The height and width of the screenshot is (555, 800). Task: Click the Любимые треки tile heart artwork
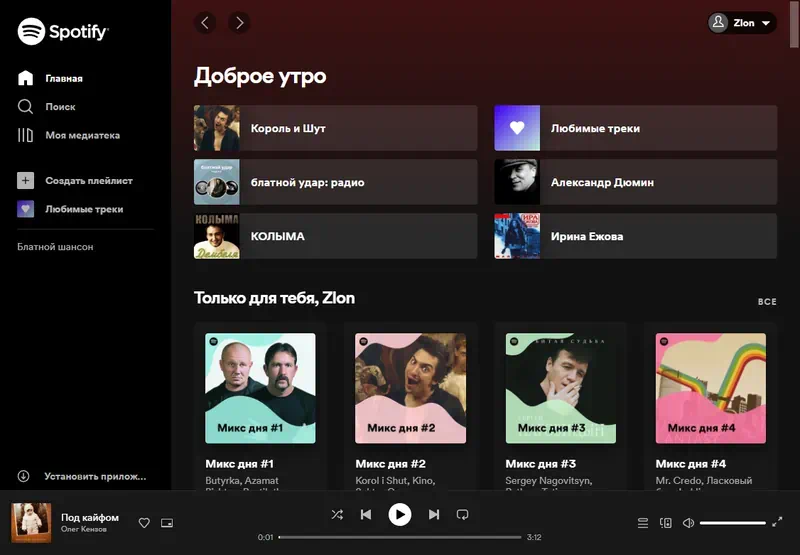(517, 128)
